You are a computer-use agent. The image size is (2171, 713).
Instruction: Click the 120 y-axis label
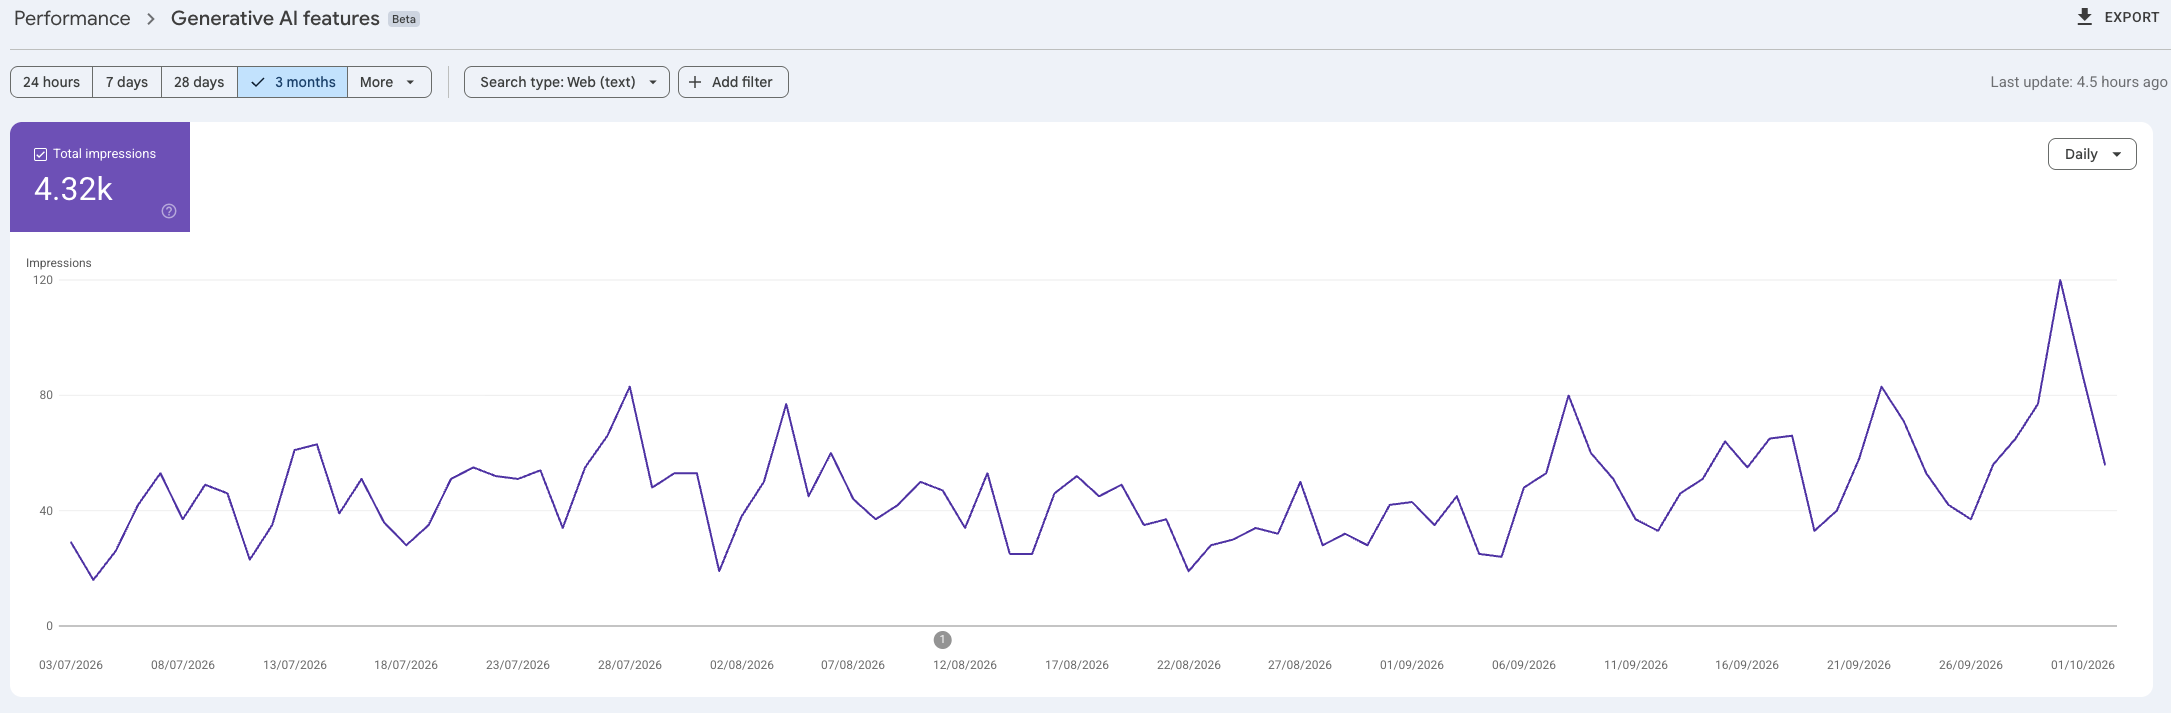(x=43, y=280)
